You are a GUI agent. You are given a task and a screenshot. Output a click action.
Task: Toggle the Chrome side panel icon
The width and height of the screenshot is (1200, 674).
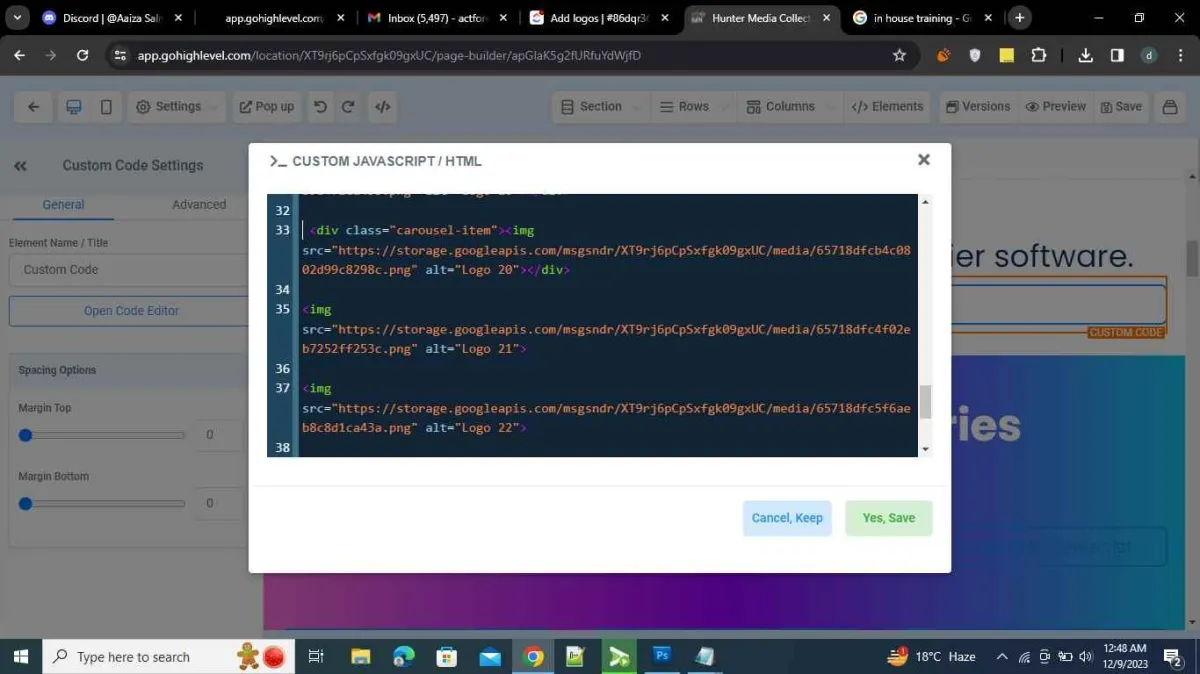coord(1117,56)
